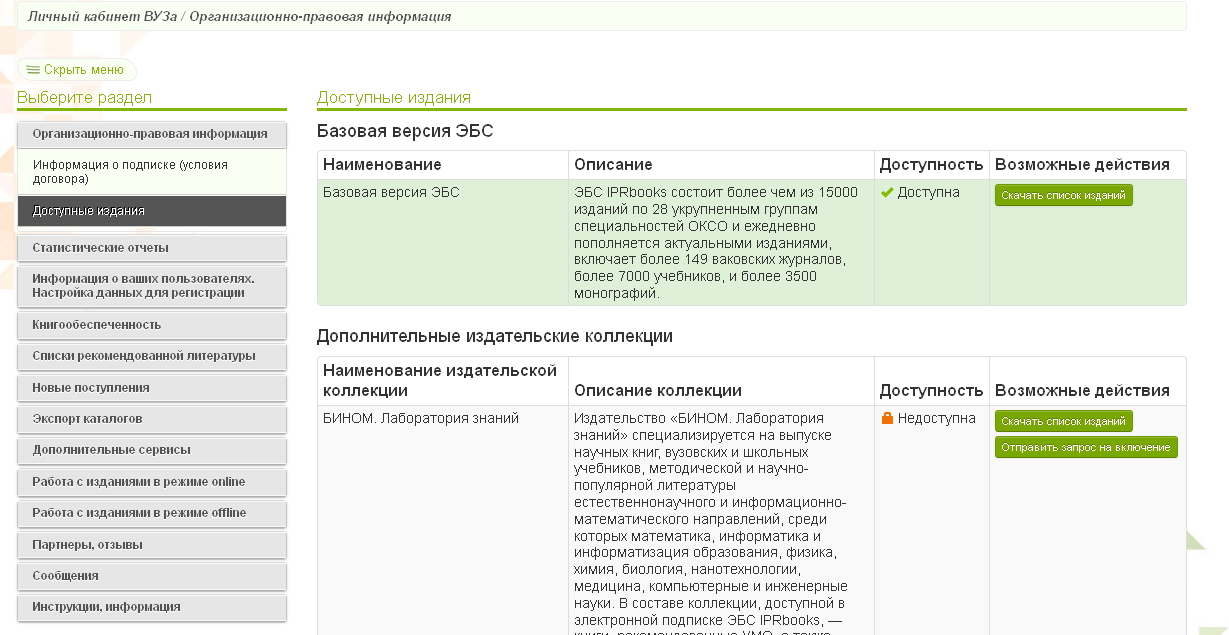Click the hamburger icon beside Скрыть меню
This screenshot has width=1229, height=635.
[x=33, y=70]
